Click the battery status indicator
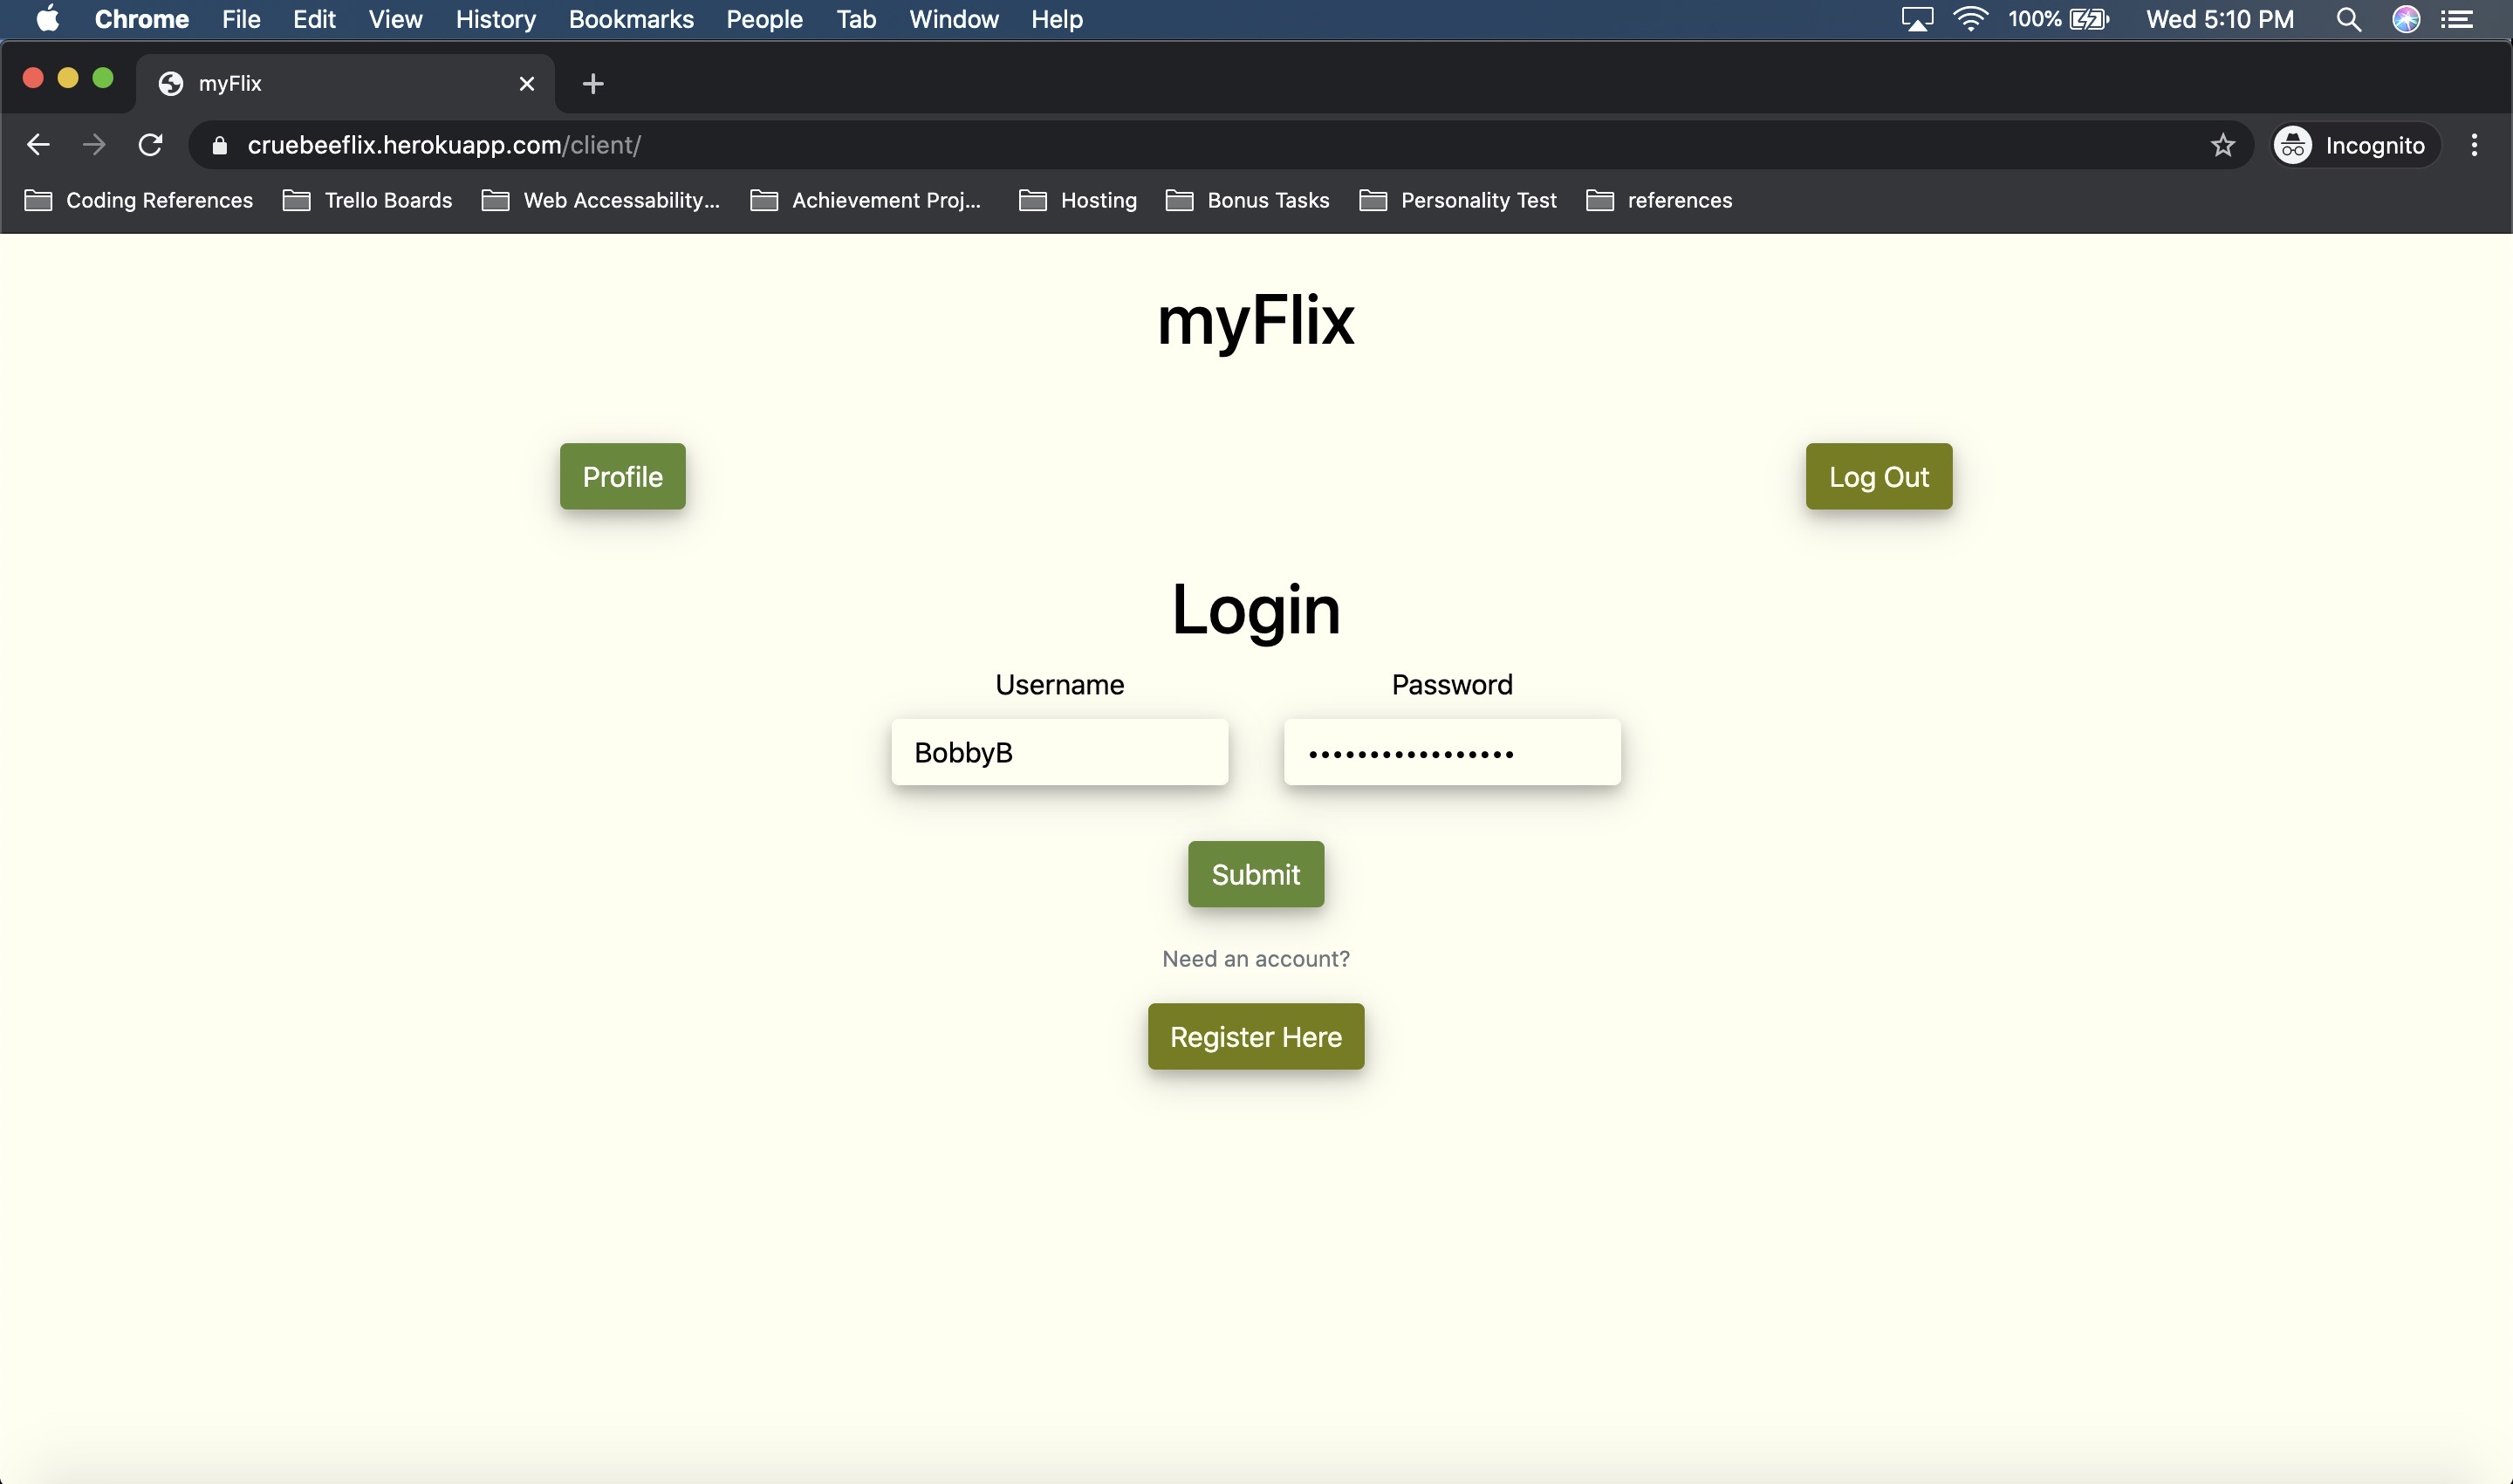2513x1484 pixels. (2059, 19)
